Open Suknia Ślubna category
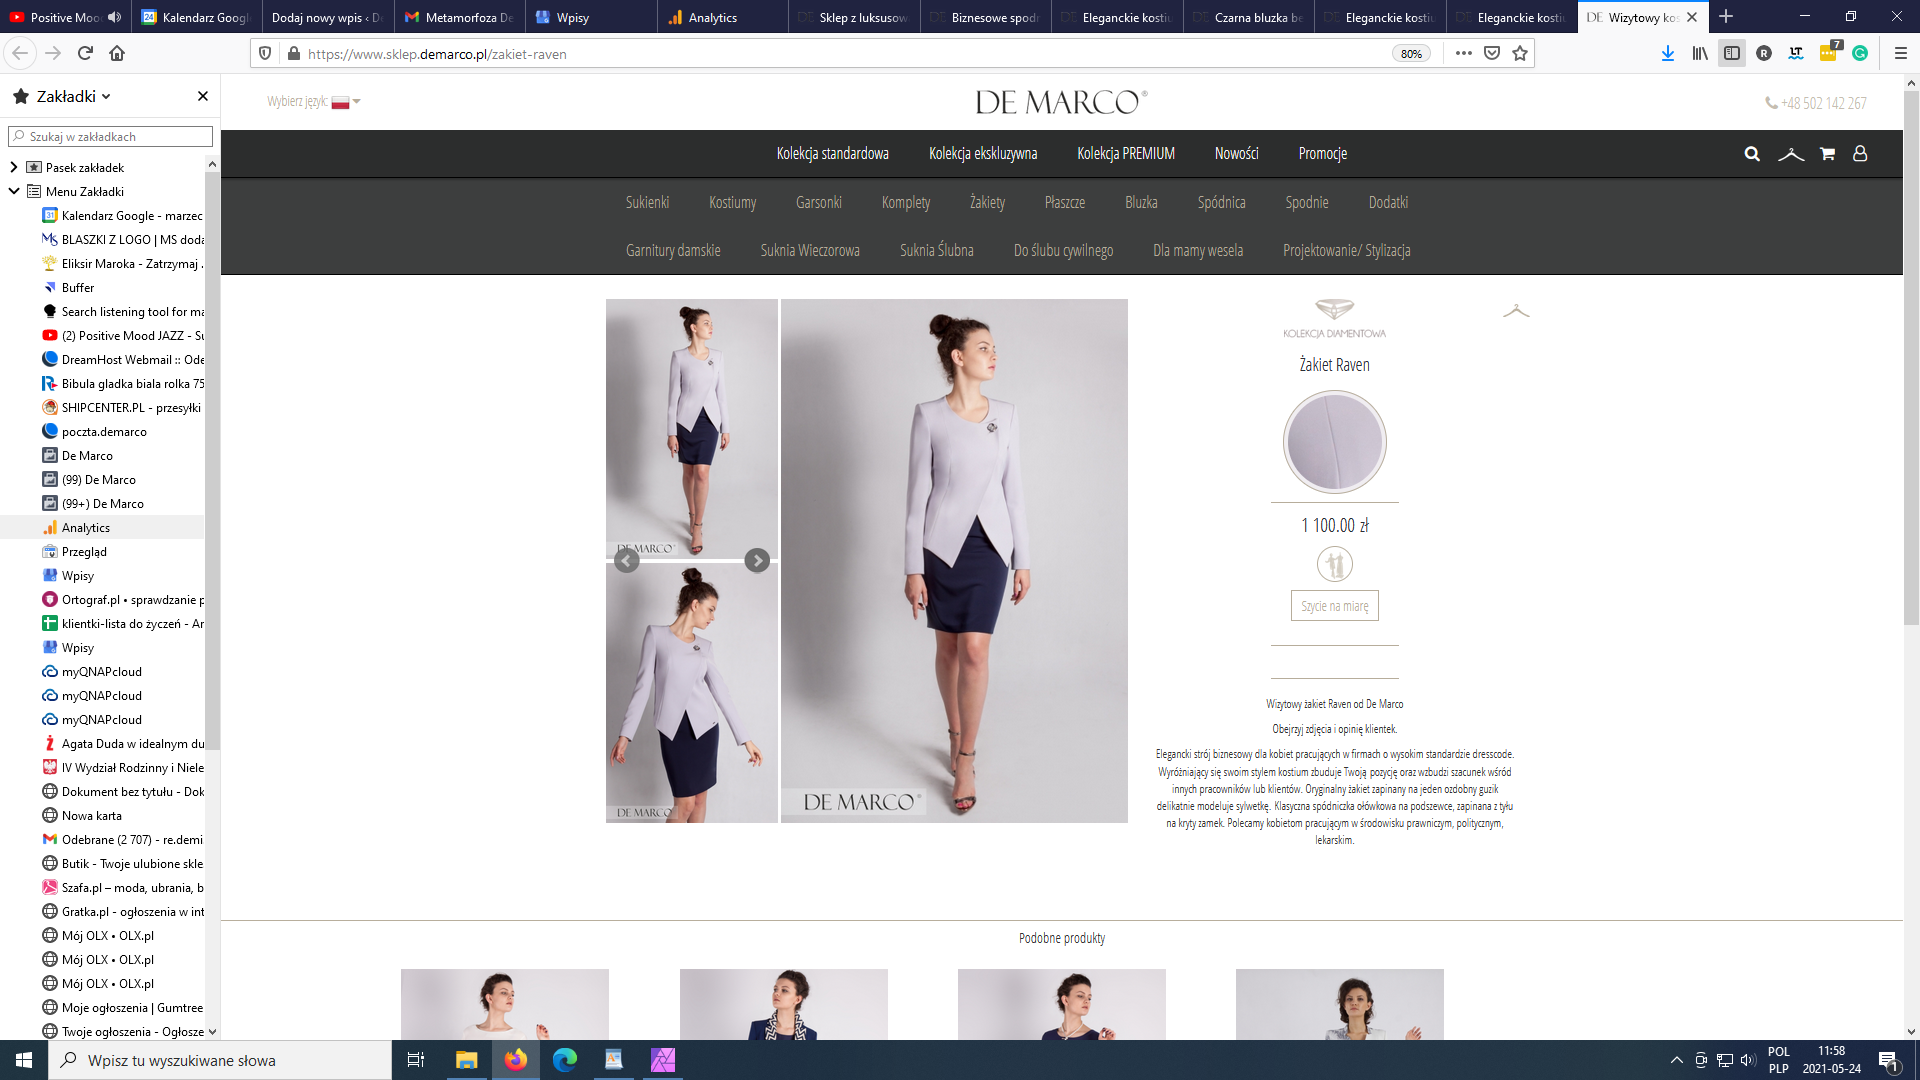The height and width of the screenshot is (1080, 1920). click(936, 250)
